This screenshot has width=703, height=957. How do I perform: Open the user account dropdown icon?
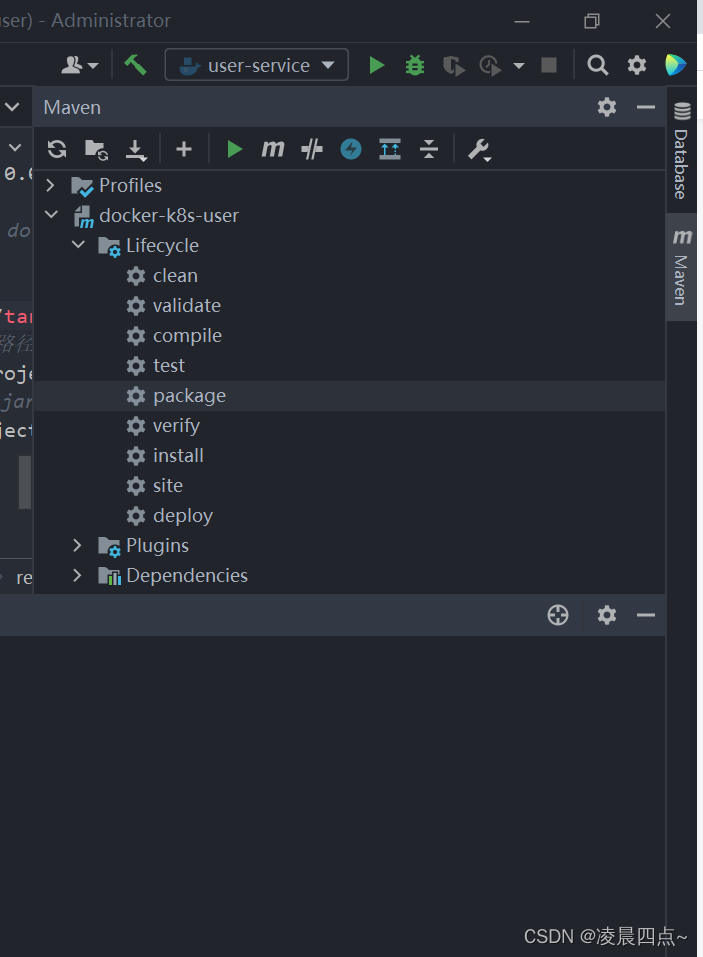pos(80,65)
